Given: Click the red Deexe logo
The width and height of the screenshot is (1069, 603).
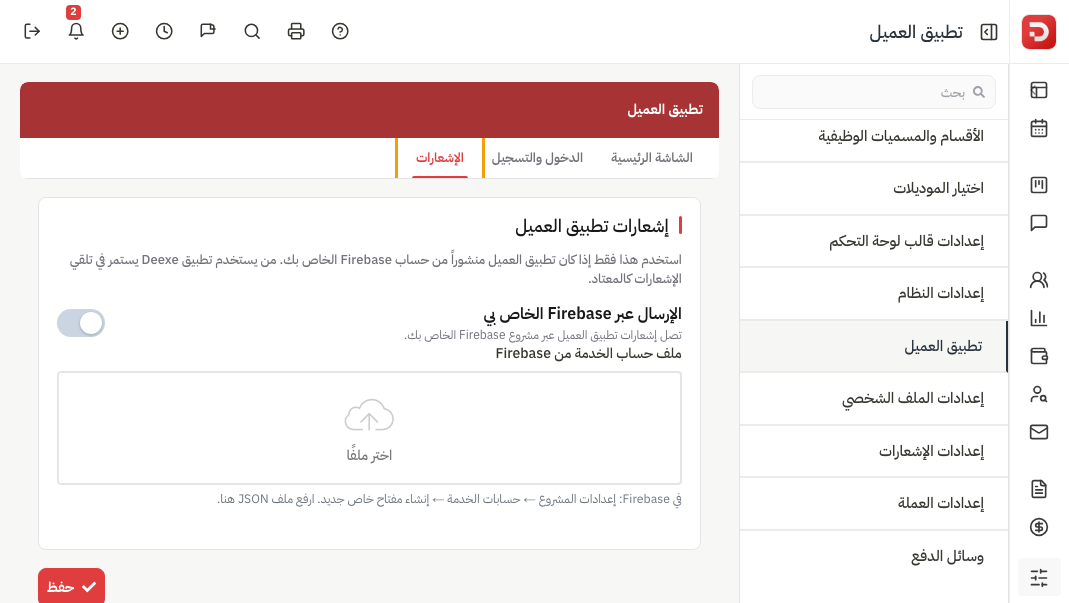Looking at the screenshot, I should (x=1038, y=32).
